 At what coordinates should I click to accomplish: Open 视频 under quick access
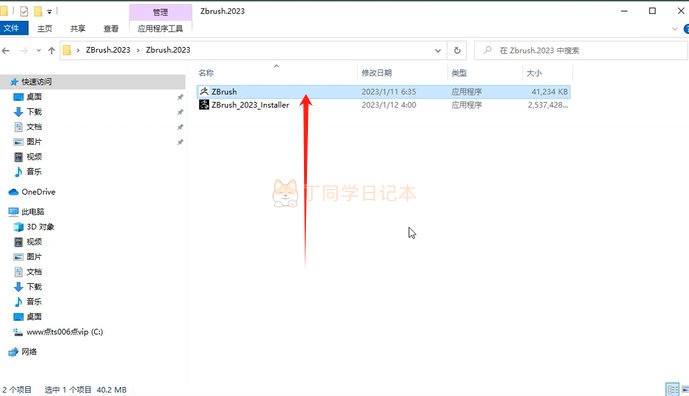point(34,156)
